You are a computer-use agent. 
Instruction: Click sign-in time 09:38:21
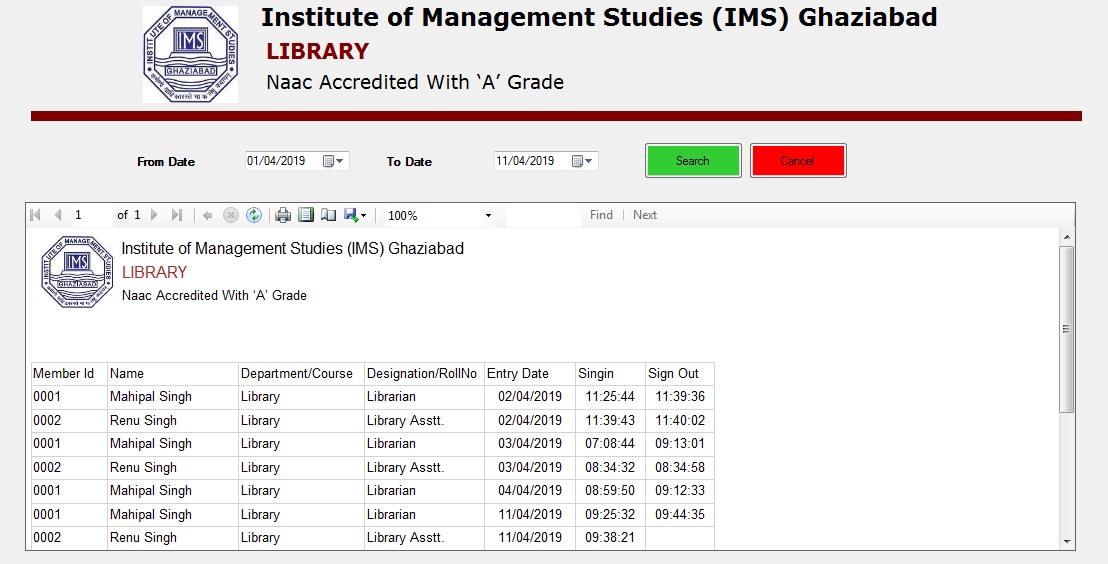[610, 538]
